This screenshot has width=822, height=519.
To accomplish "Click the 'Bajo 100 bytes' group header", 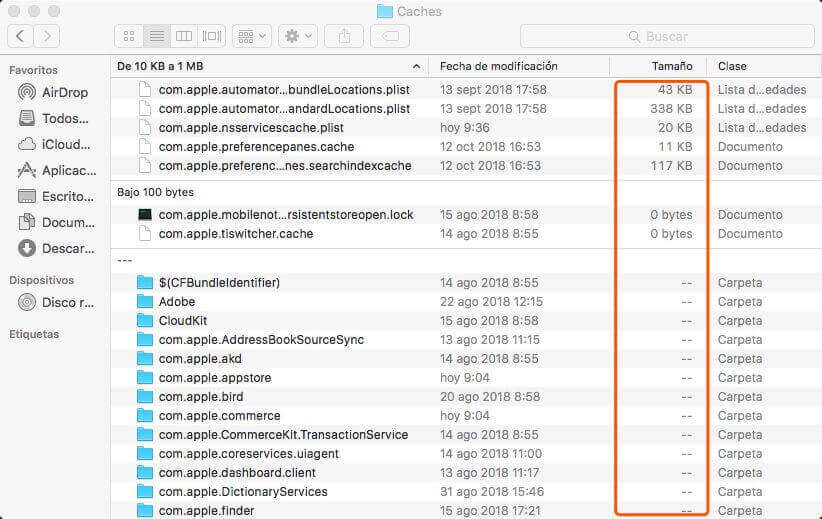I will [x=155, y=192].
